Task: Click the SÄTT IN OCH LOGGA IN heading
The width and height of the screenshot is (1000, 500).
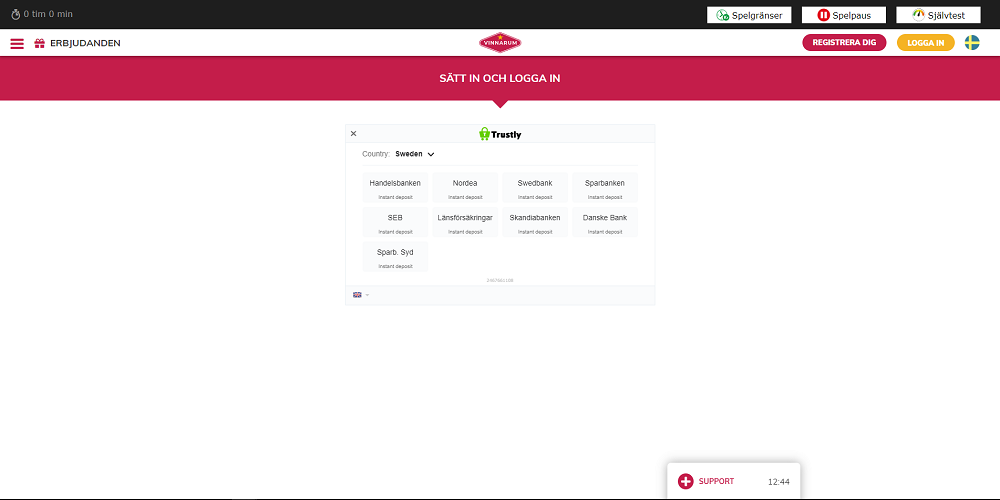Action: (500, 78)
